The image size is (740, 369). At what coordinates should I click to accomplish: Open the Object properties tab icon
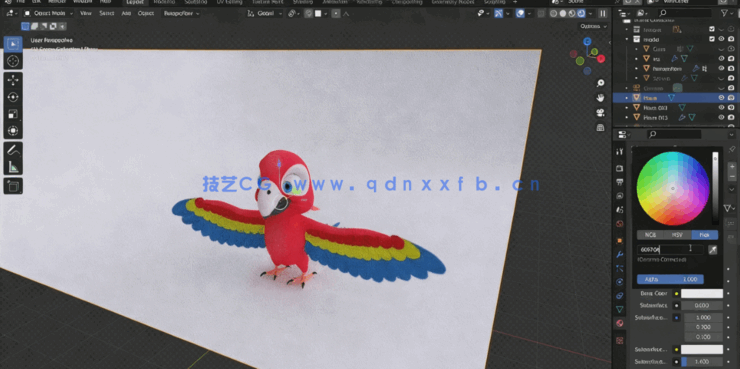[620, 240]
